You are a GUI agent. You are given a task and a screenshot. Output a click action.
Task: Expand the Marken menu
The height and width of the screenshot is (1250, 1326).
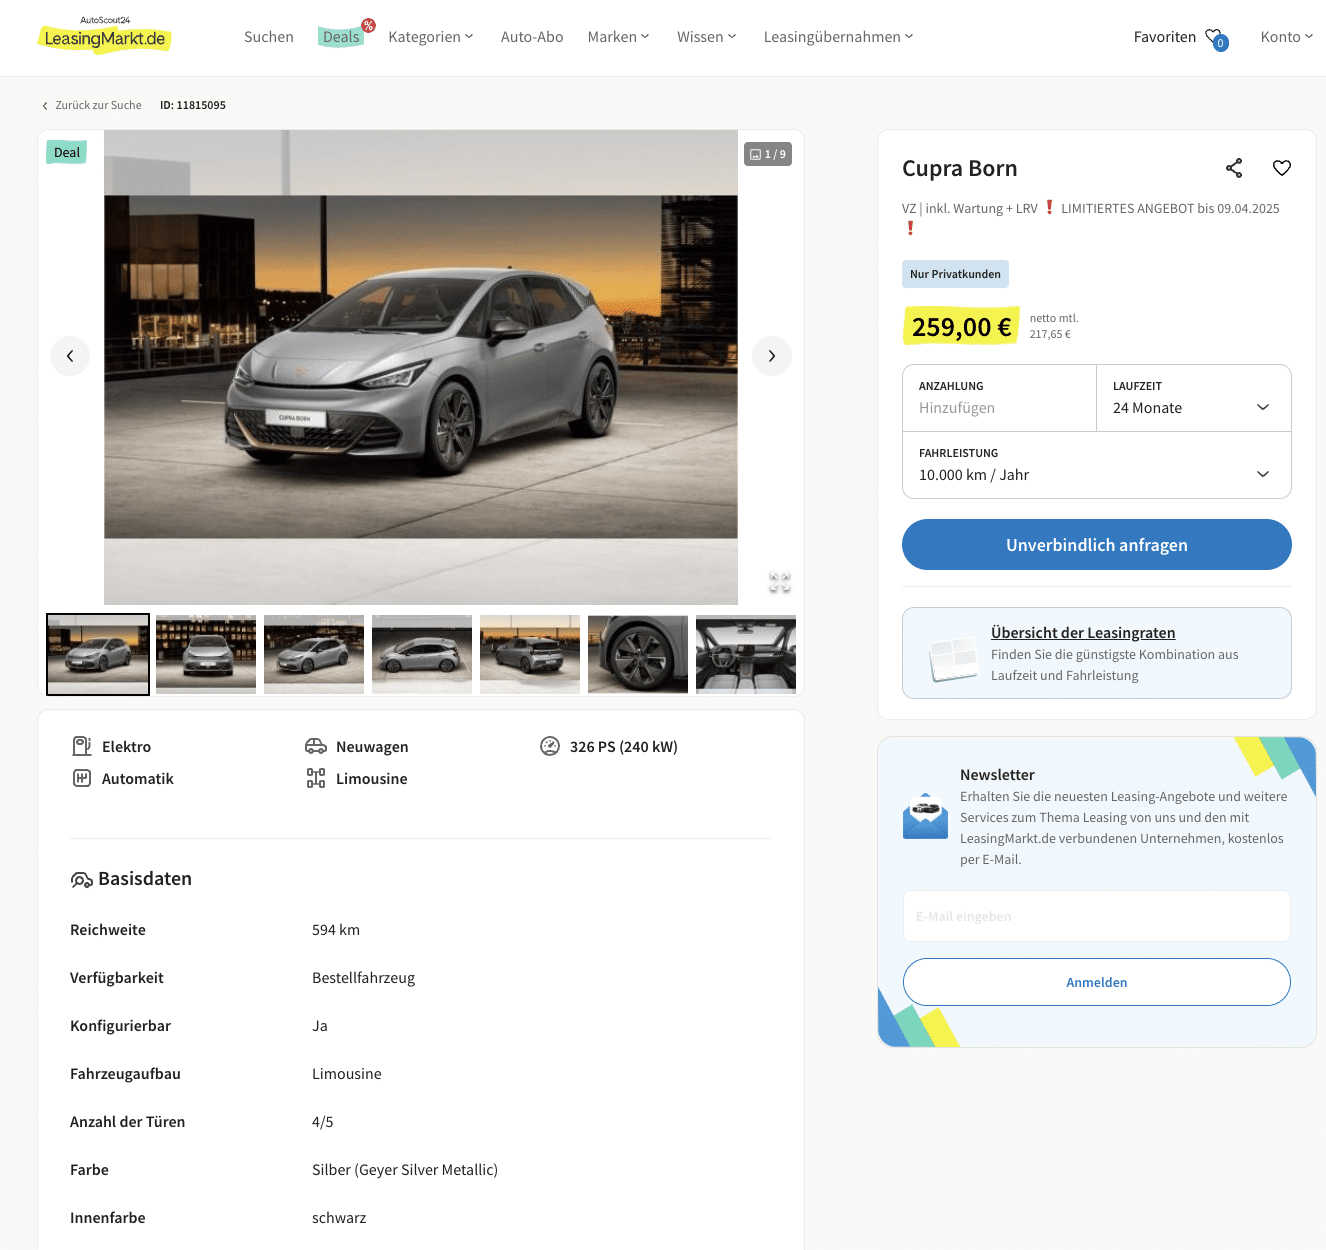pyautogui.click(x=619, y=37)
